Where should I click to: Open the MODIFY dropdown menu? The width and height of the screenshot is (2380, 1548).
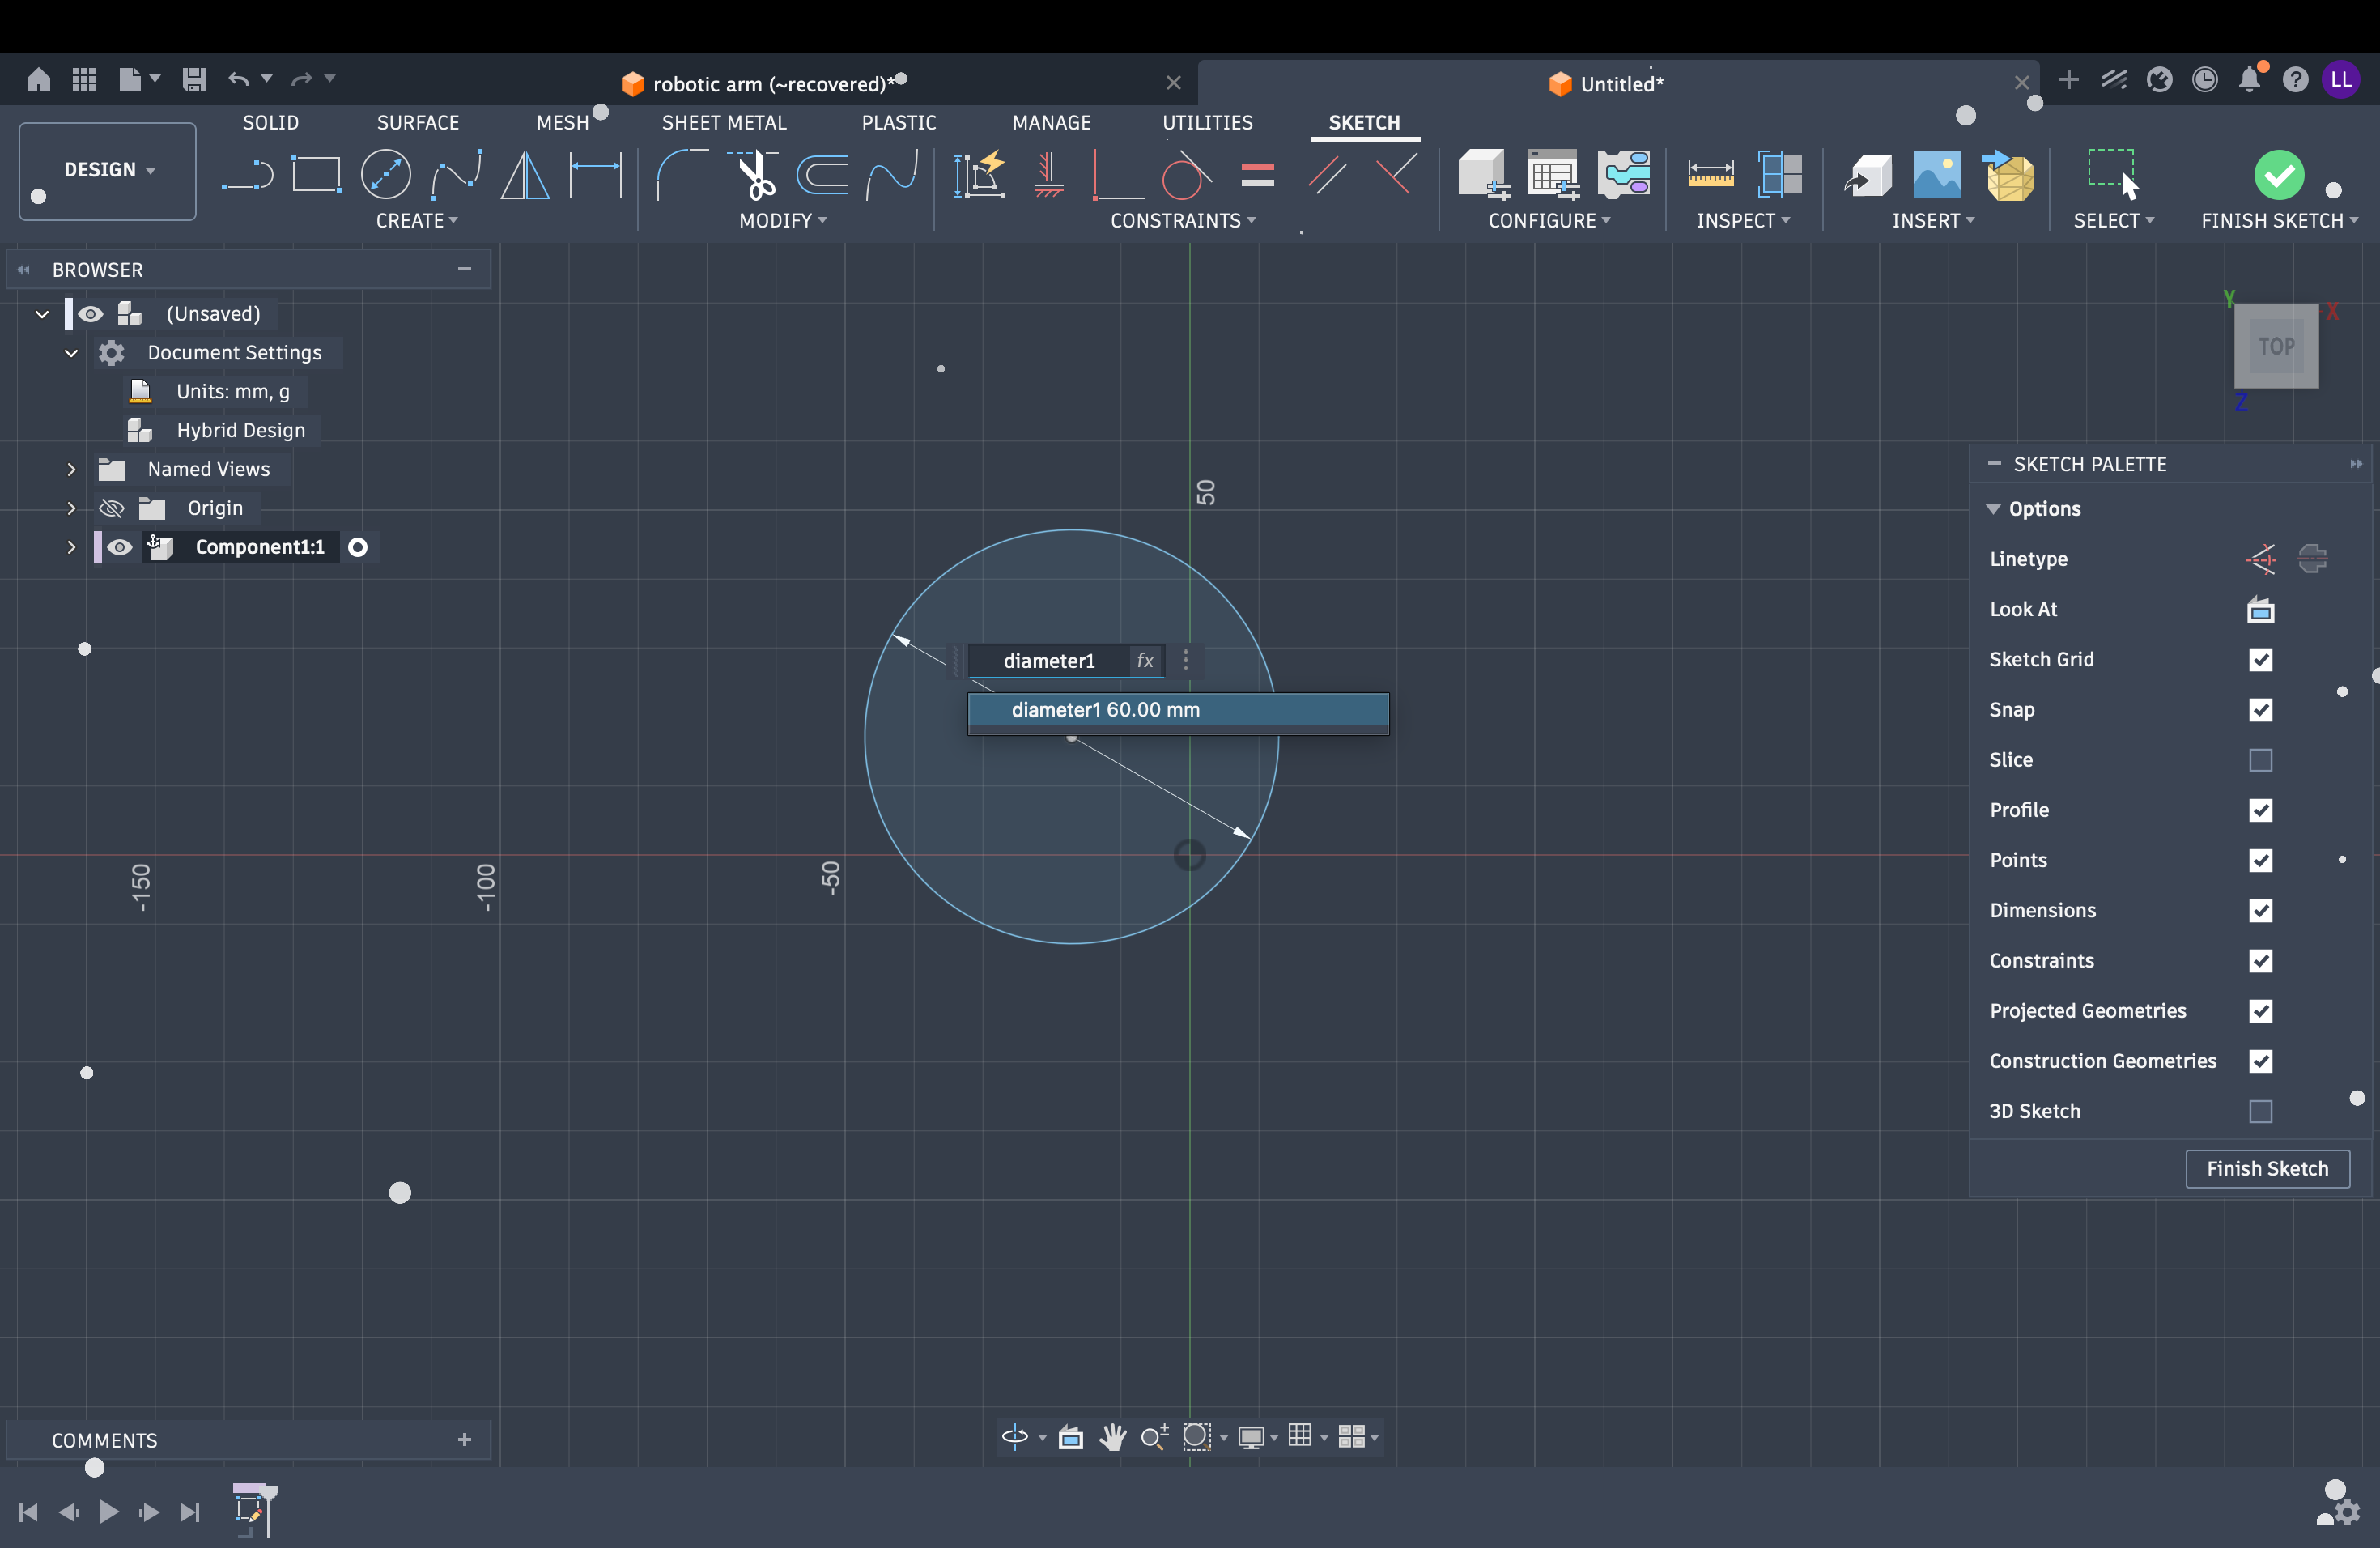(x=782, y=220)
